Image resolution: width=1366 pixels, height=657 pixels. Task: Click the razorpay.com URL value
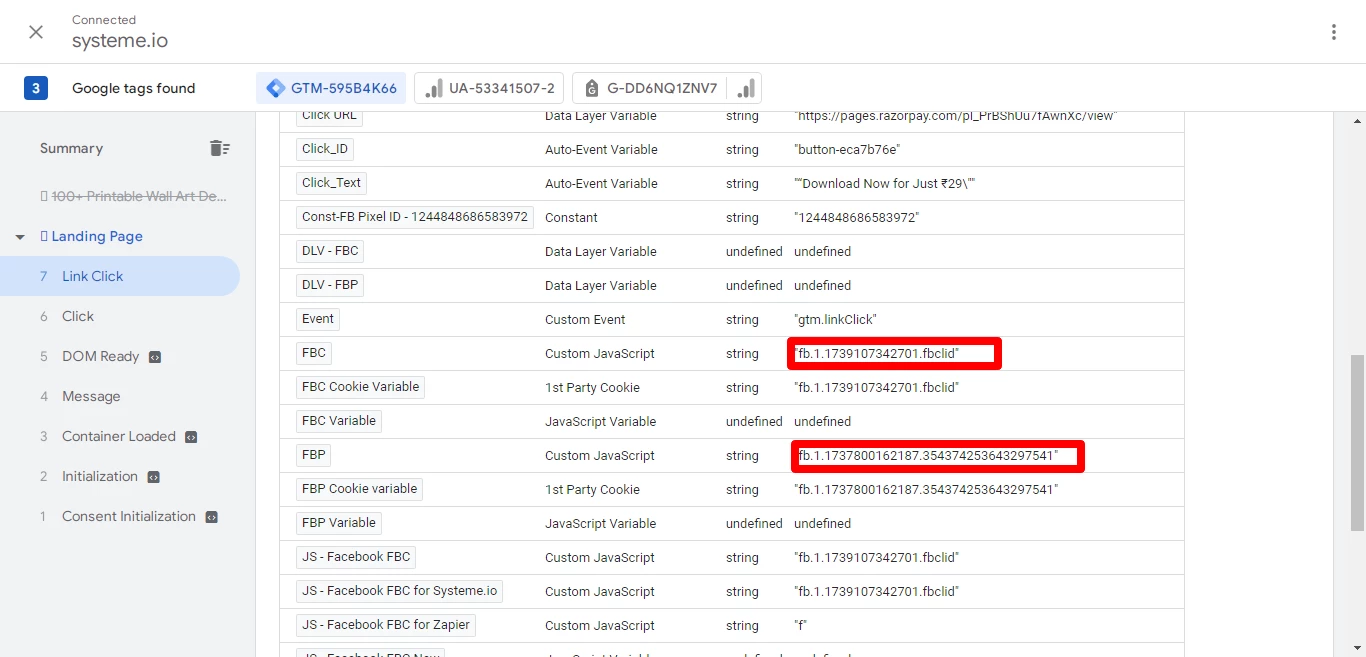pyautogui.click(x=955, y=116)
